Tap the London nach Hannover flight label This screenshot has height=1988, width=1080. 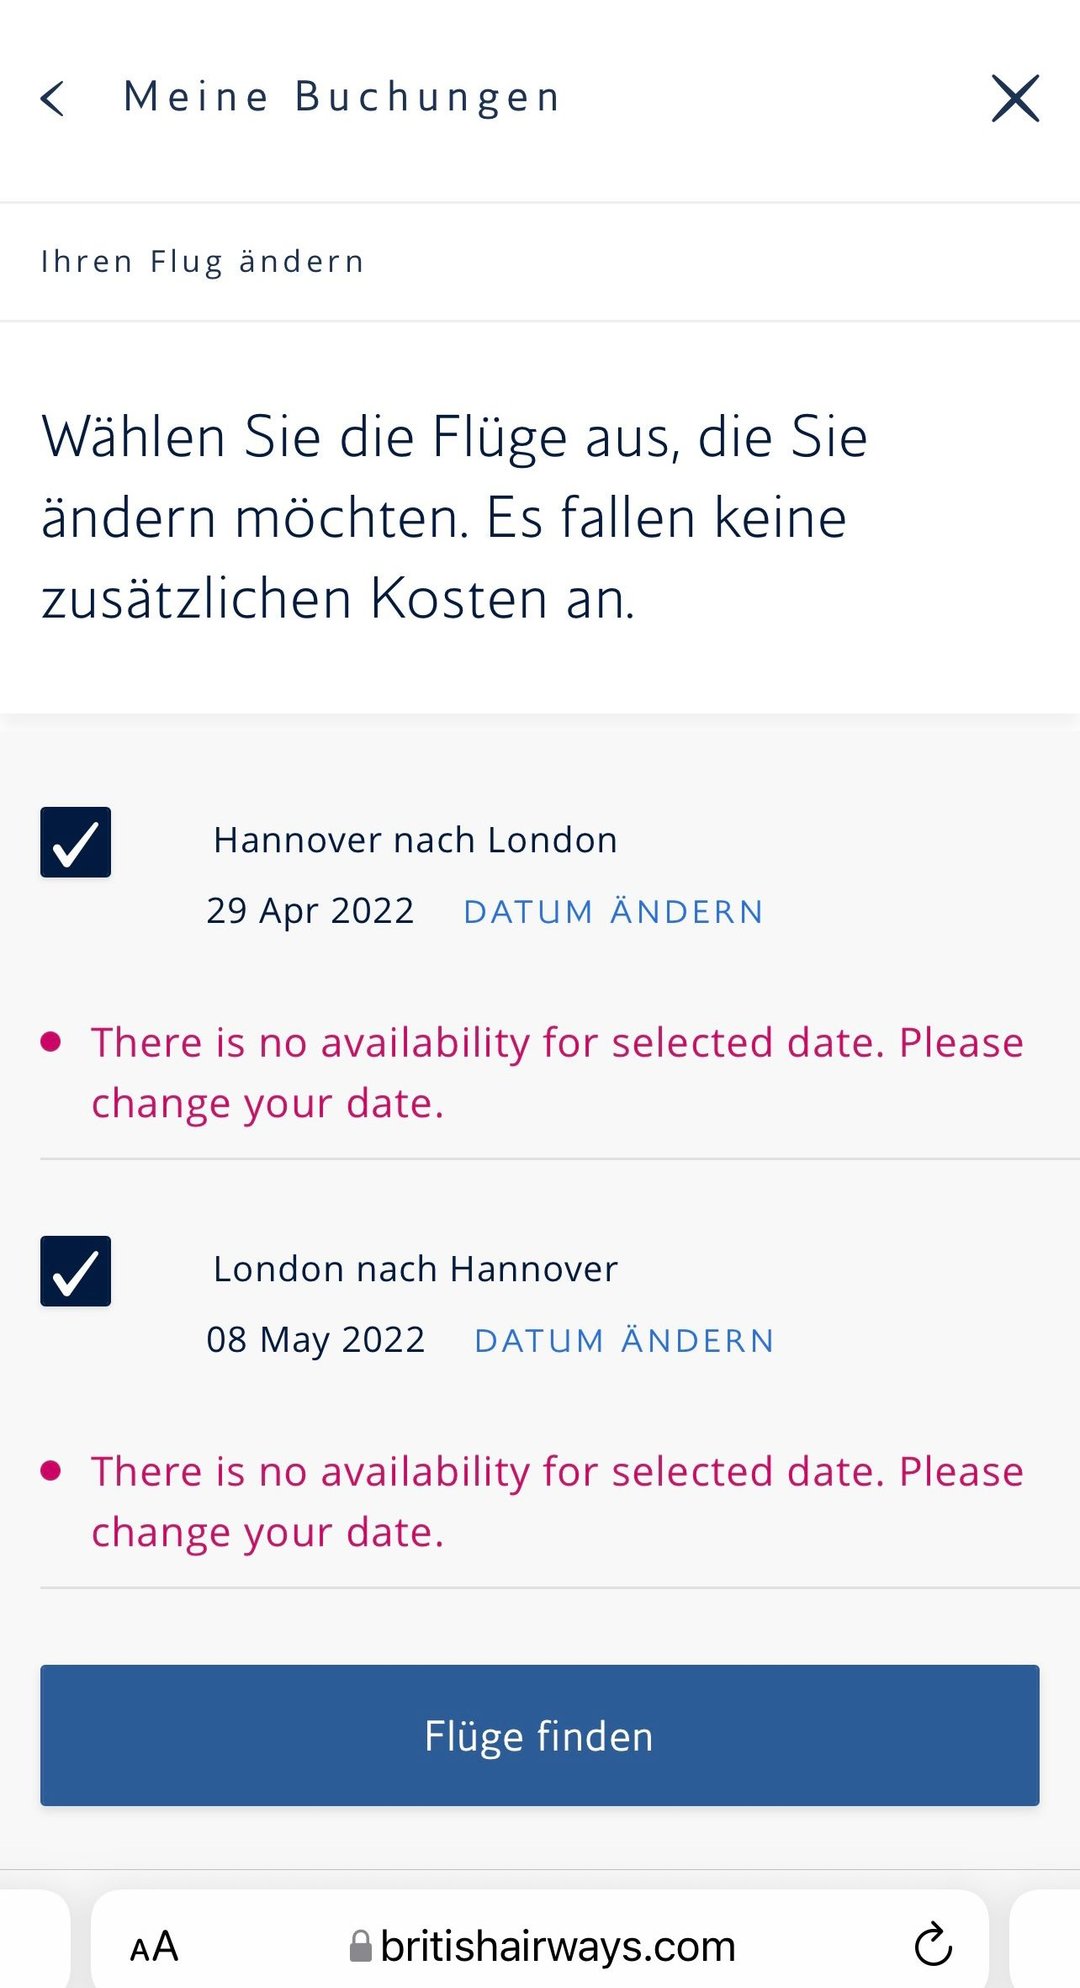coord(415,1269)
